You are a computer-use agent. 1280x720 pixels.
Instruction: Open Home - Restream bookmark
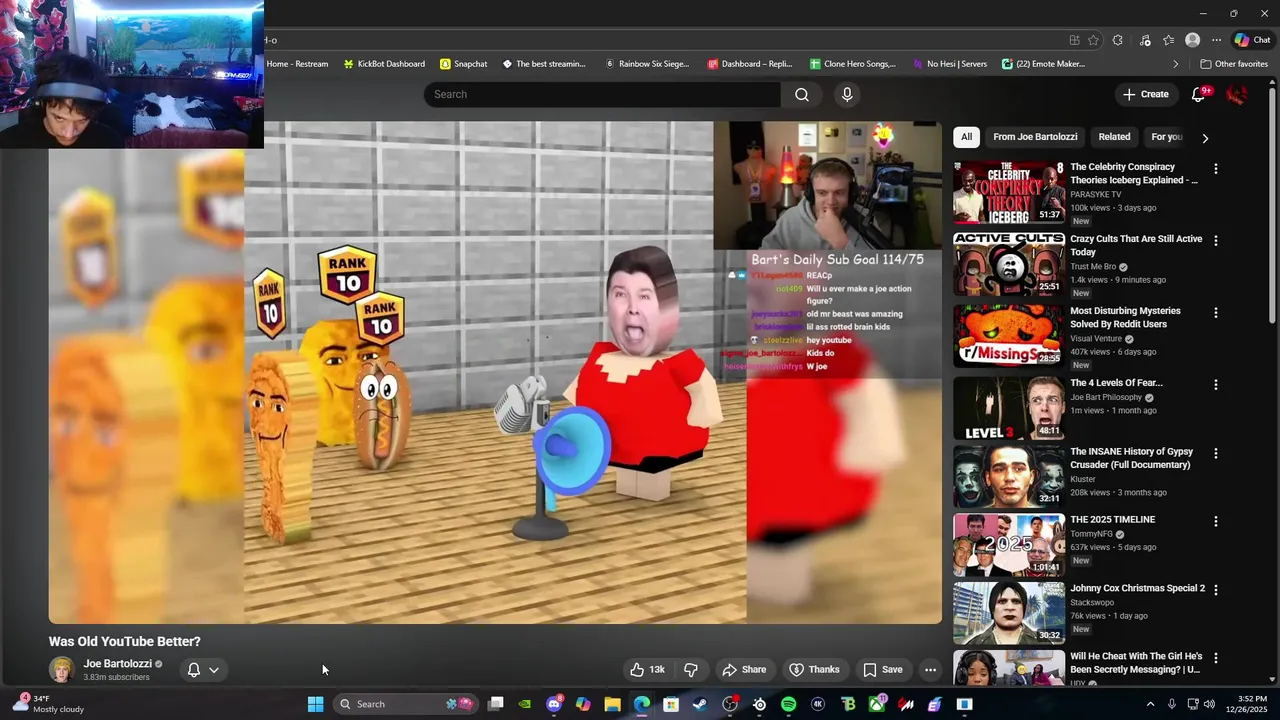[x=297, y=64]
